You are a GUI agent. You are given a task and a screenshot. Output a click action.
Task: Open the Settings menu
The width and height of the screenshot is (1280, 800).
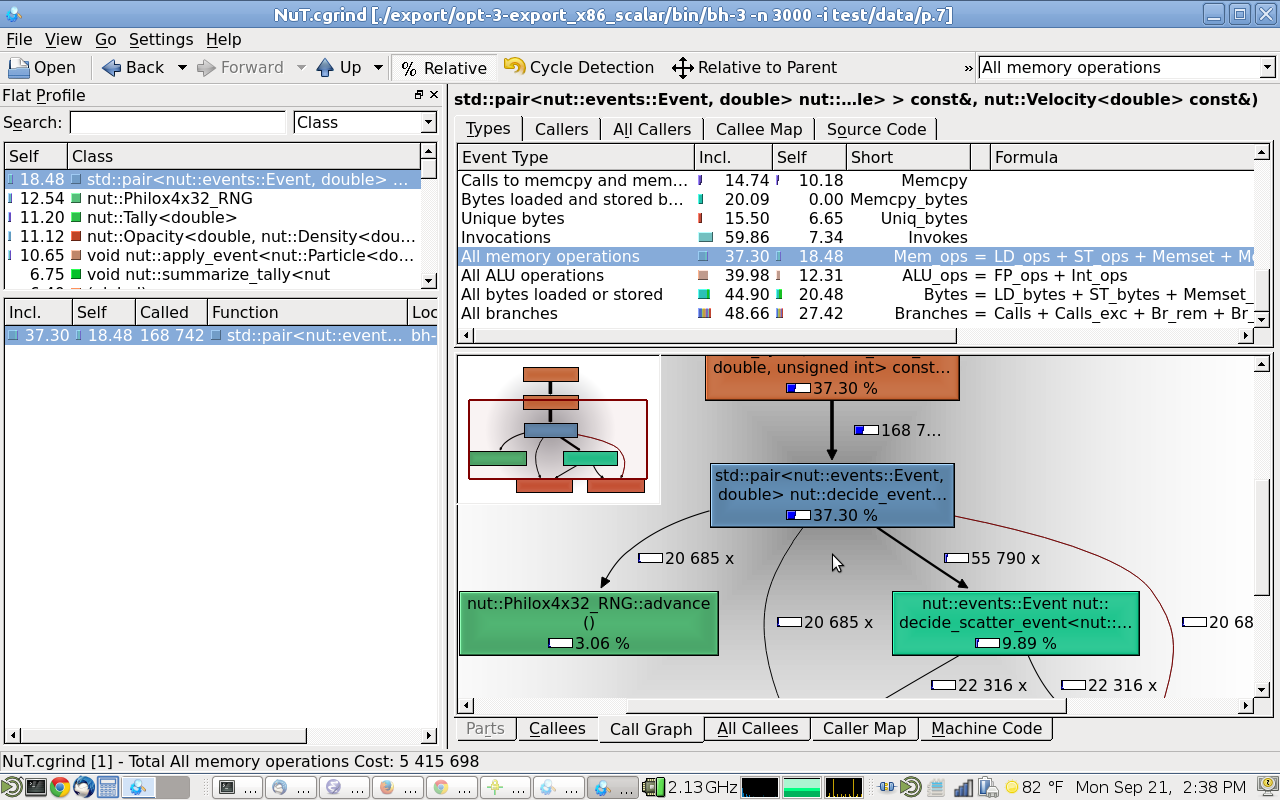160,39
